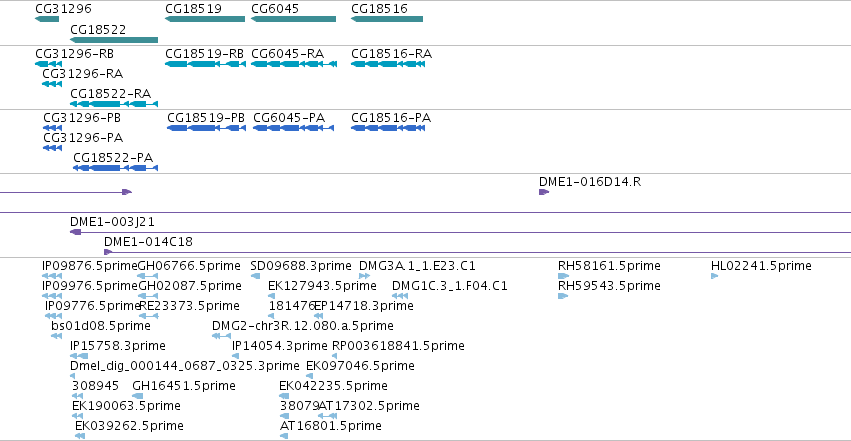
Task: Select the RH58161.5prime EST arrow
Action: pyautogui.click(x=563, y=276)
